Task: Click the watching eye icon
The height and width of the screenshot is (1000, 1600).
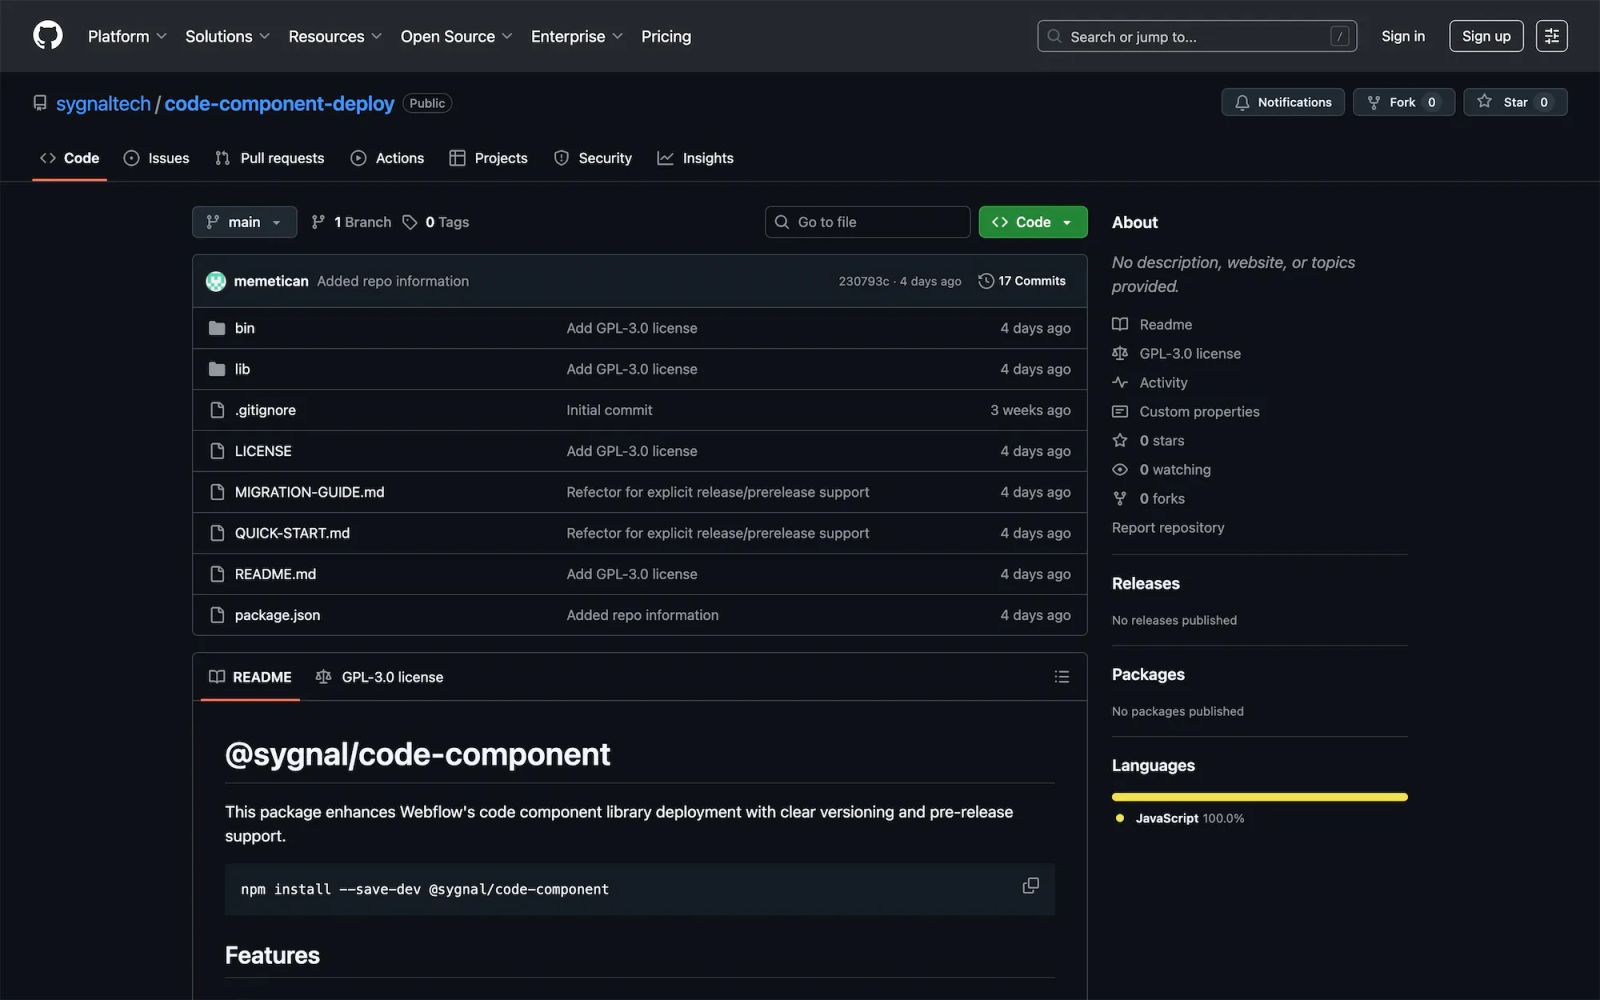Action: [1120, 469]
